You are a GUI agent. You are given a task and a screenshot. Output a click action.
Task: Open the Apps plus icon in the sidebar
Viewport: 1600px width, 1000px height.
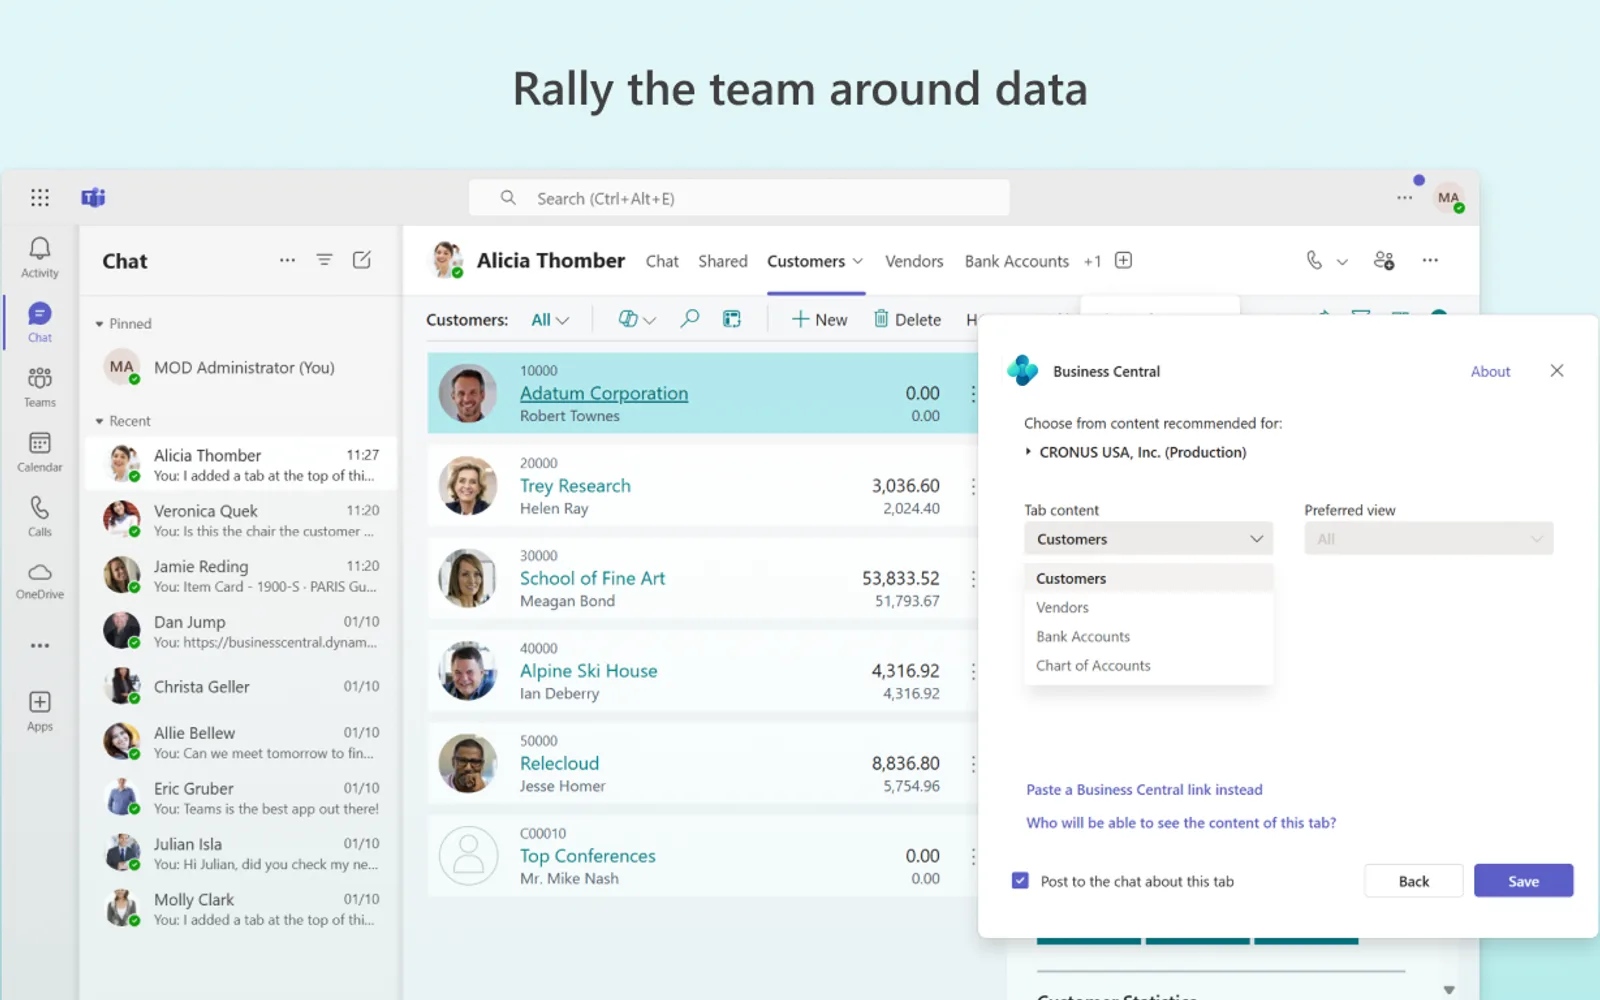pos(40,711)
